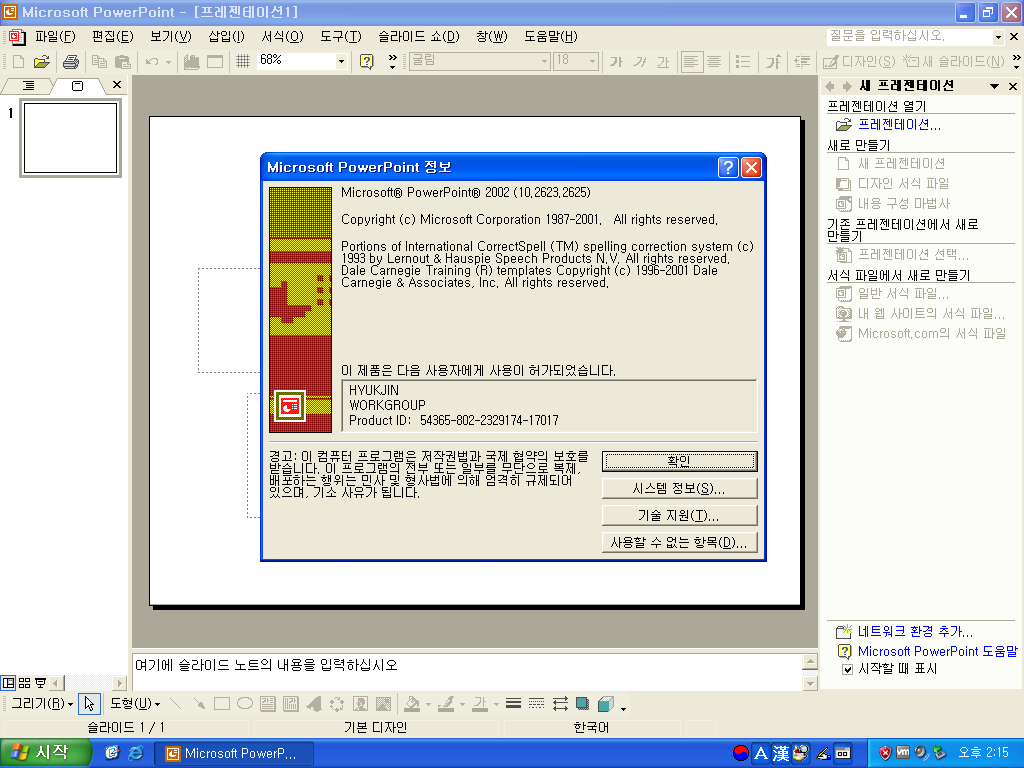The height and width of the screenshot is (768, 1024).
Task: Expand the Undo history dropdown arrow
Action: coord(168,61)
